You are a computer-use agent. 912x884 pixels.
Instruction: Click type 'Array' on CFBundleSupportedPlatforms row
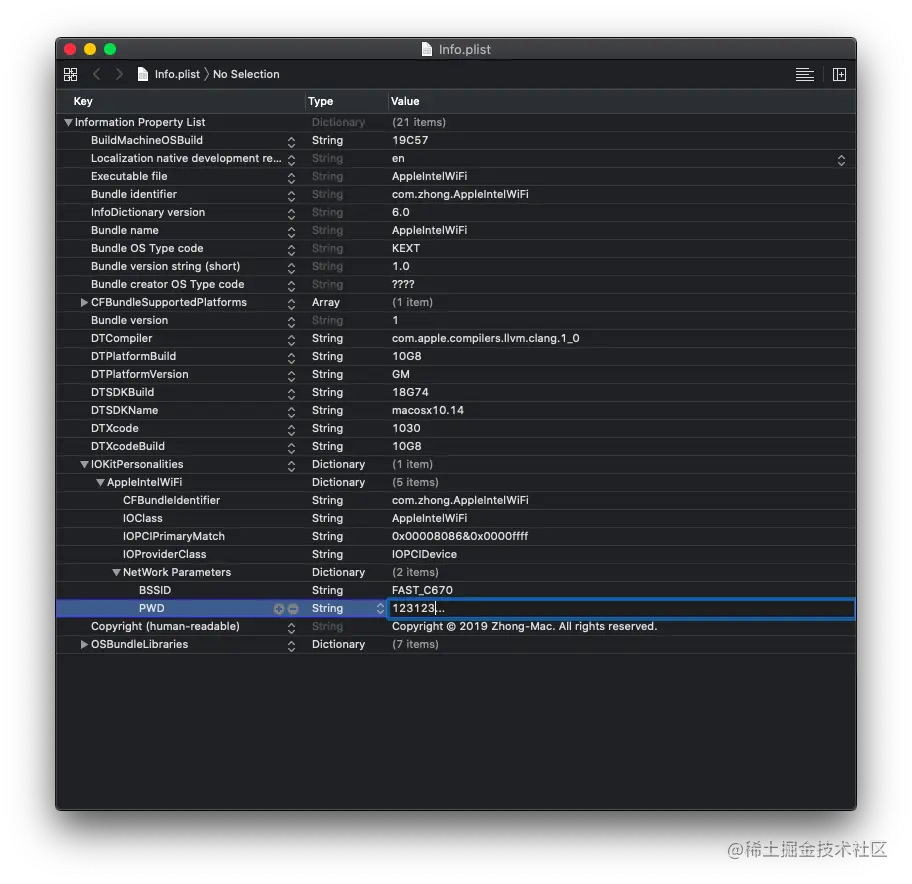(x=326, y=302)
